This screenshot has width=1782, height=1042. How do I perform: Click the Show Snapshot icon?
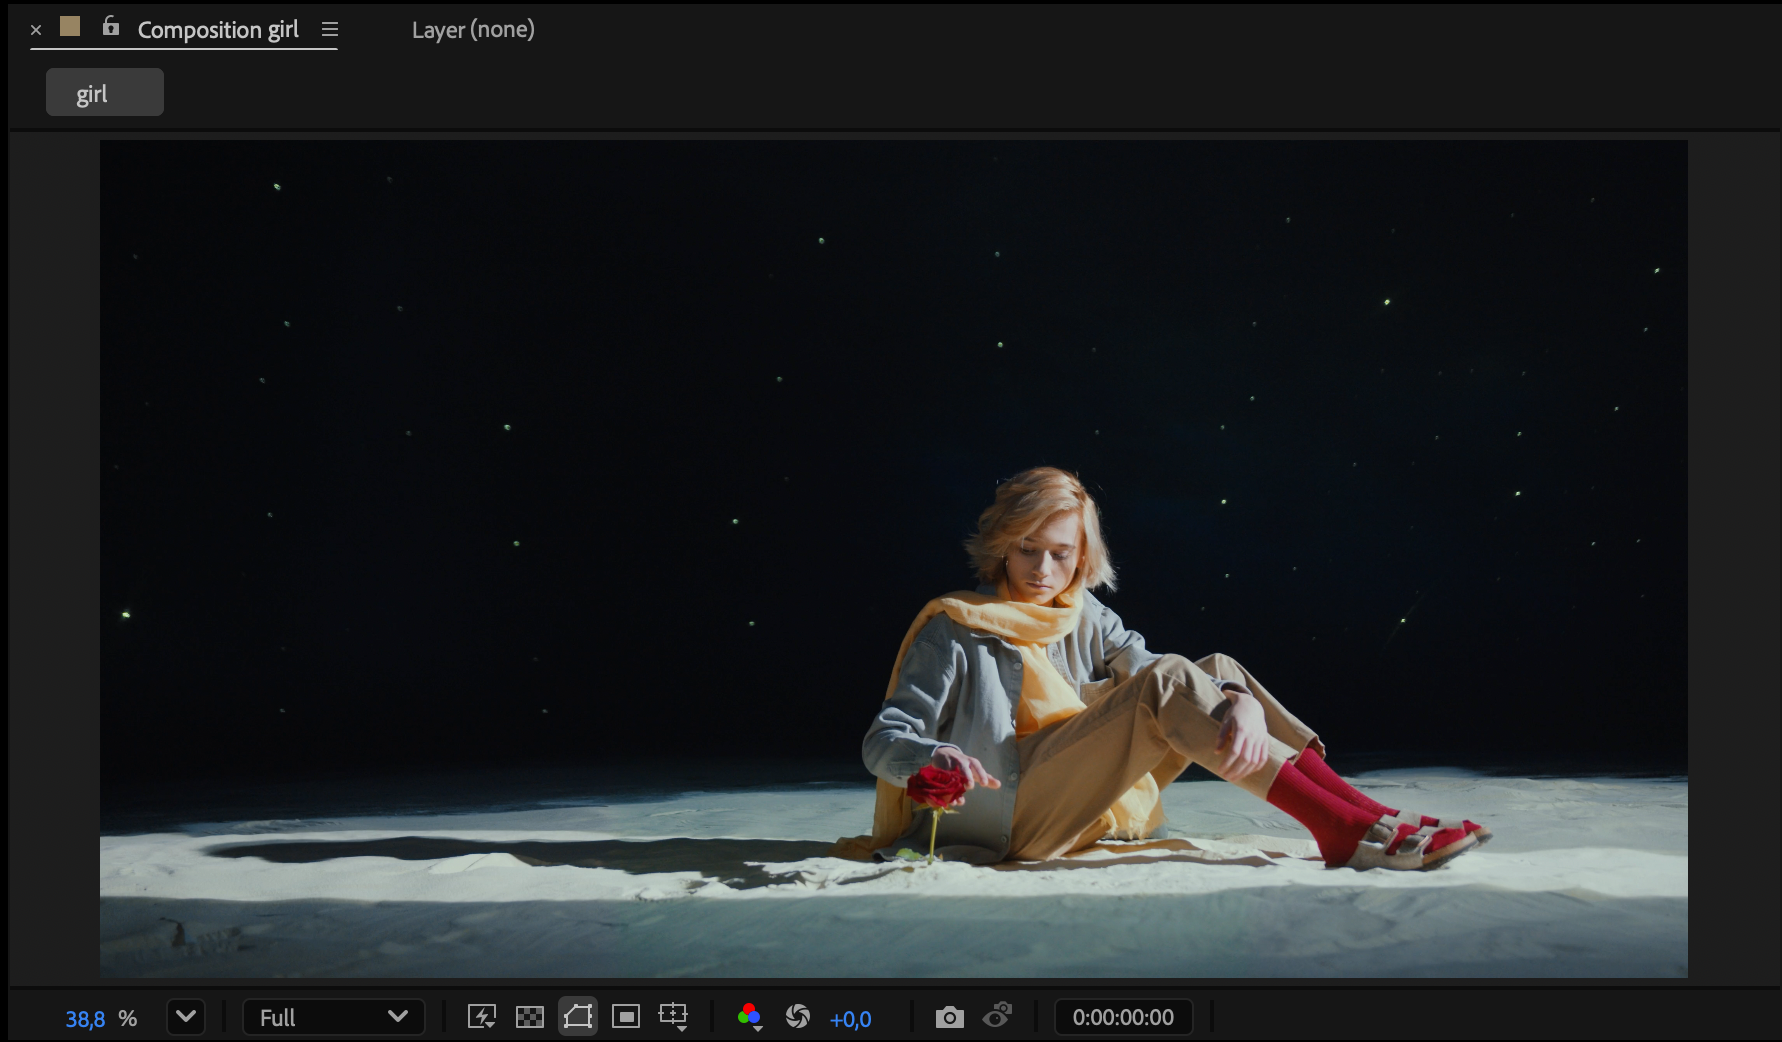coord(997,1017)
